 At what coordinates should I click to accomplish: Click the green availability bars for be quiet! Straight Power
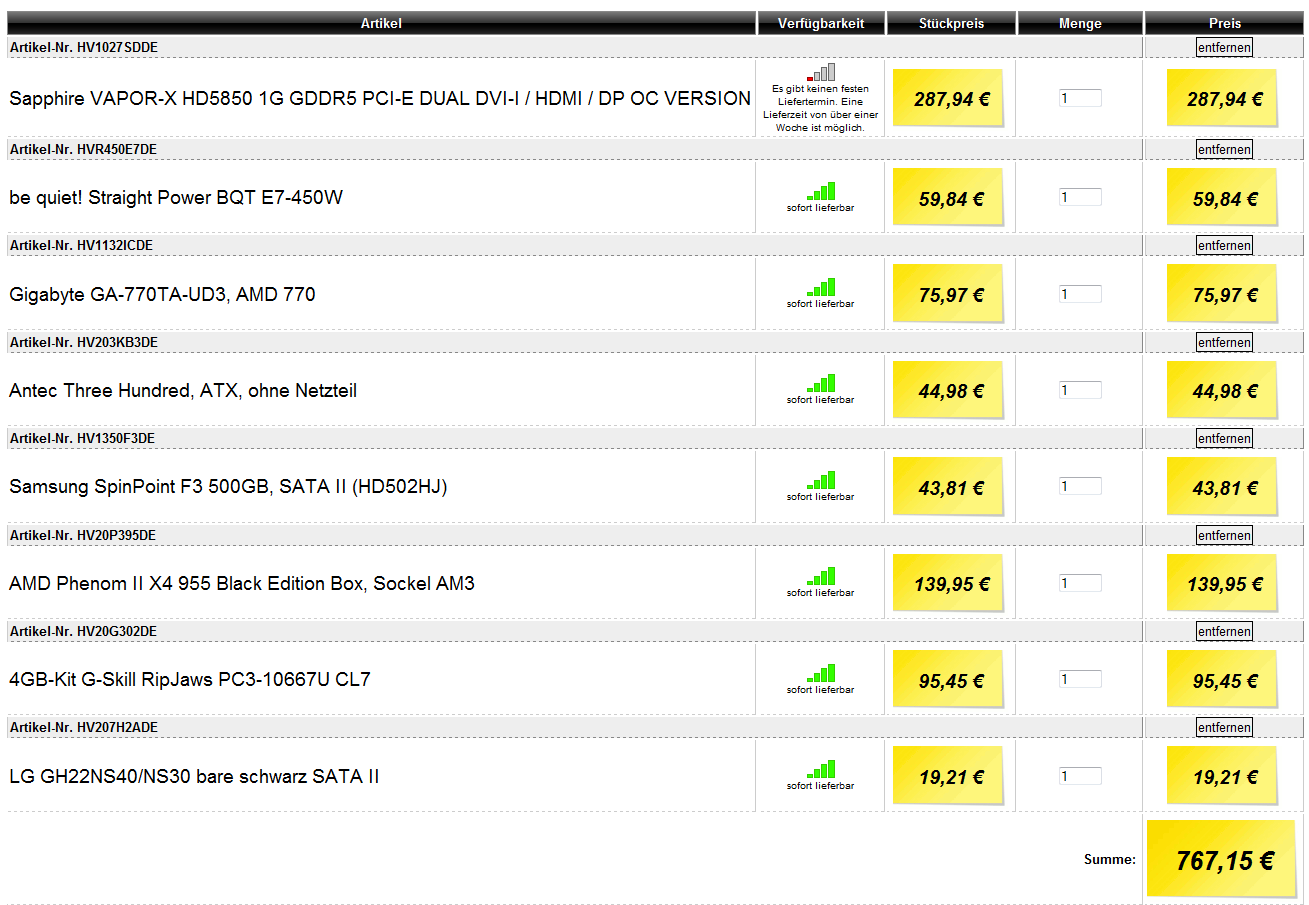click(821, 191)
